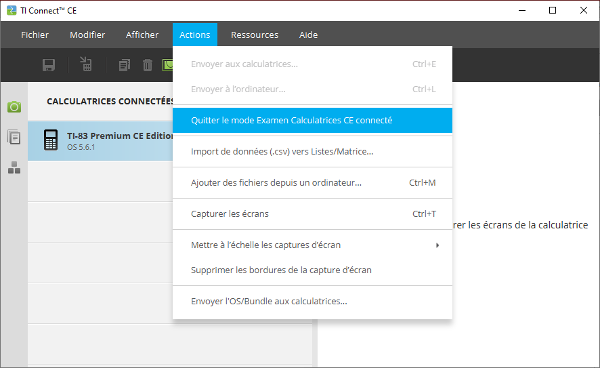The width and height of the screenshot is (600, 368).
Task: Click the green screen capture toolbar icon
Action: click(168, 65)
